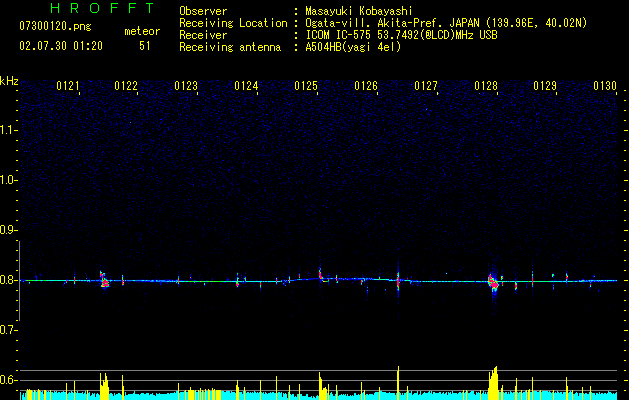Click the 1.1 kHz axis label
629x400 pixels.
tap(8, 130)
